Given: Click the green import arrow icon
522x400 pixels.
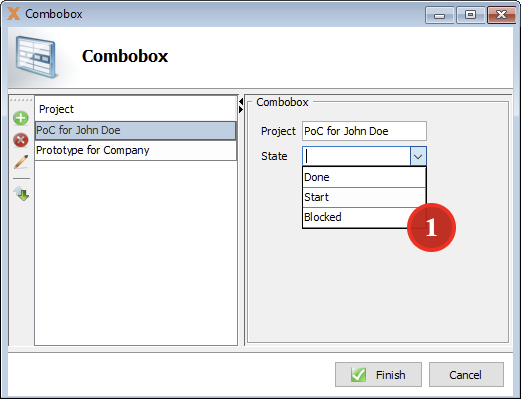Looking at the screenshot, I should (21, 193).
